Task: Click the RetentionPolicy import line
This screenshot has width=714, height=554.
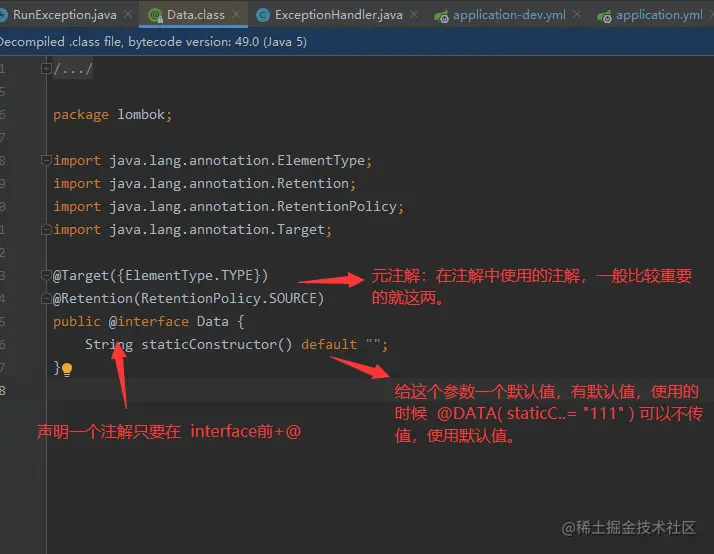Action: click(229, 207)
